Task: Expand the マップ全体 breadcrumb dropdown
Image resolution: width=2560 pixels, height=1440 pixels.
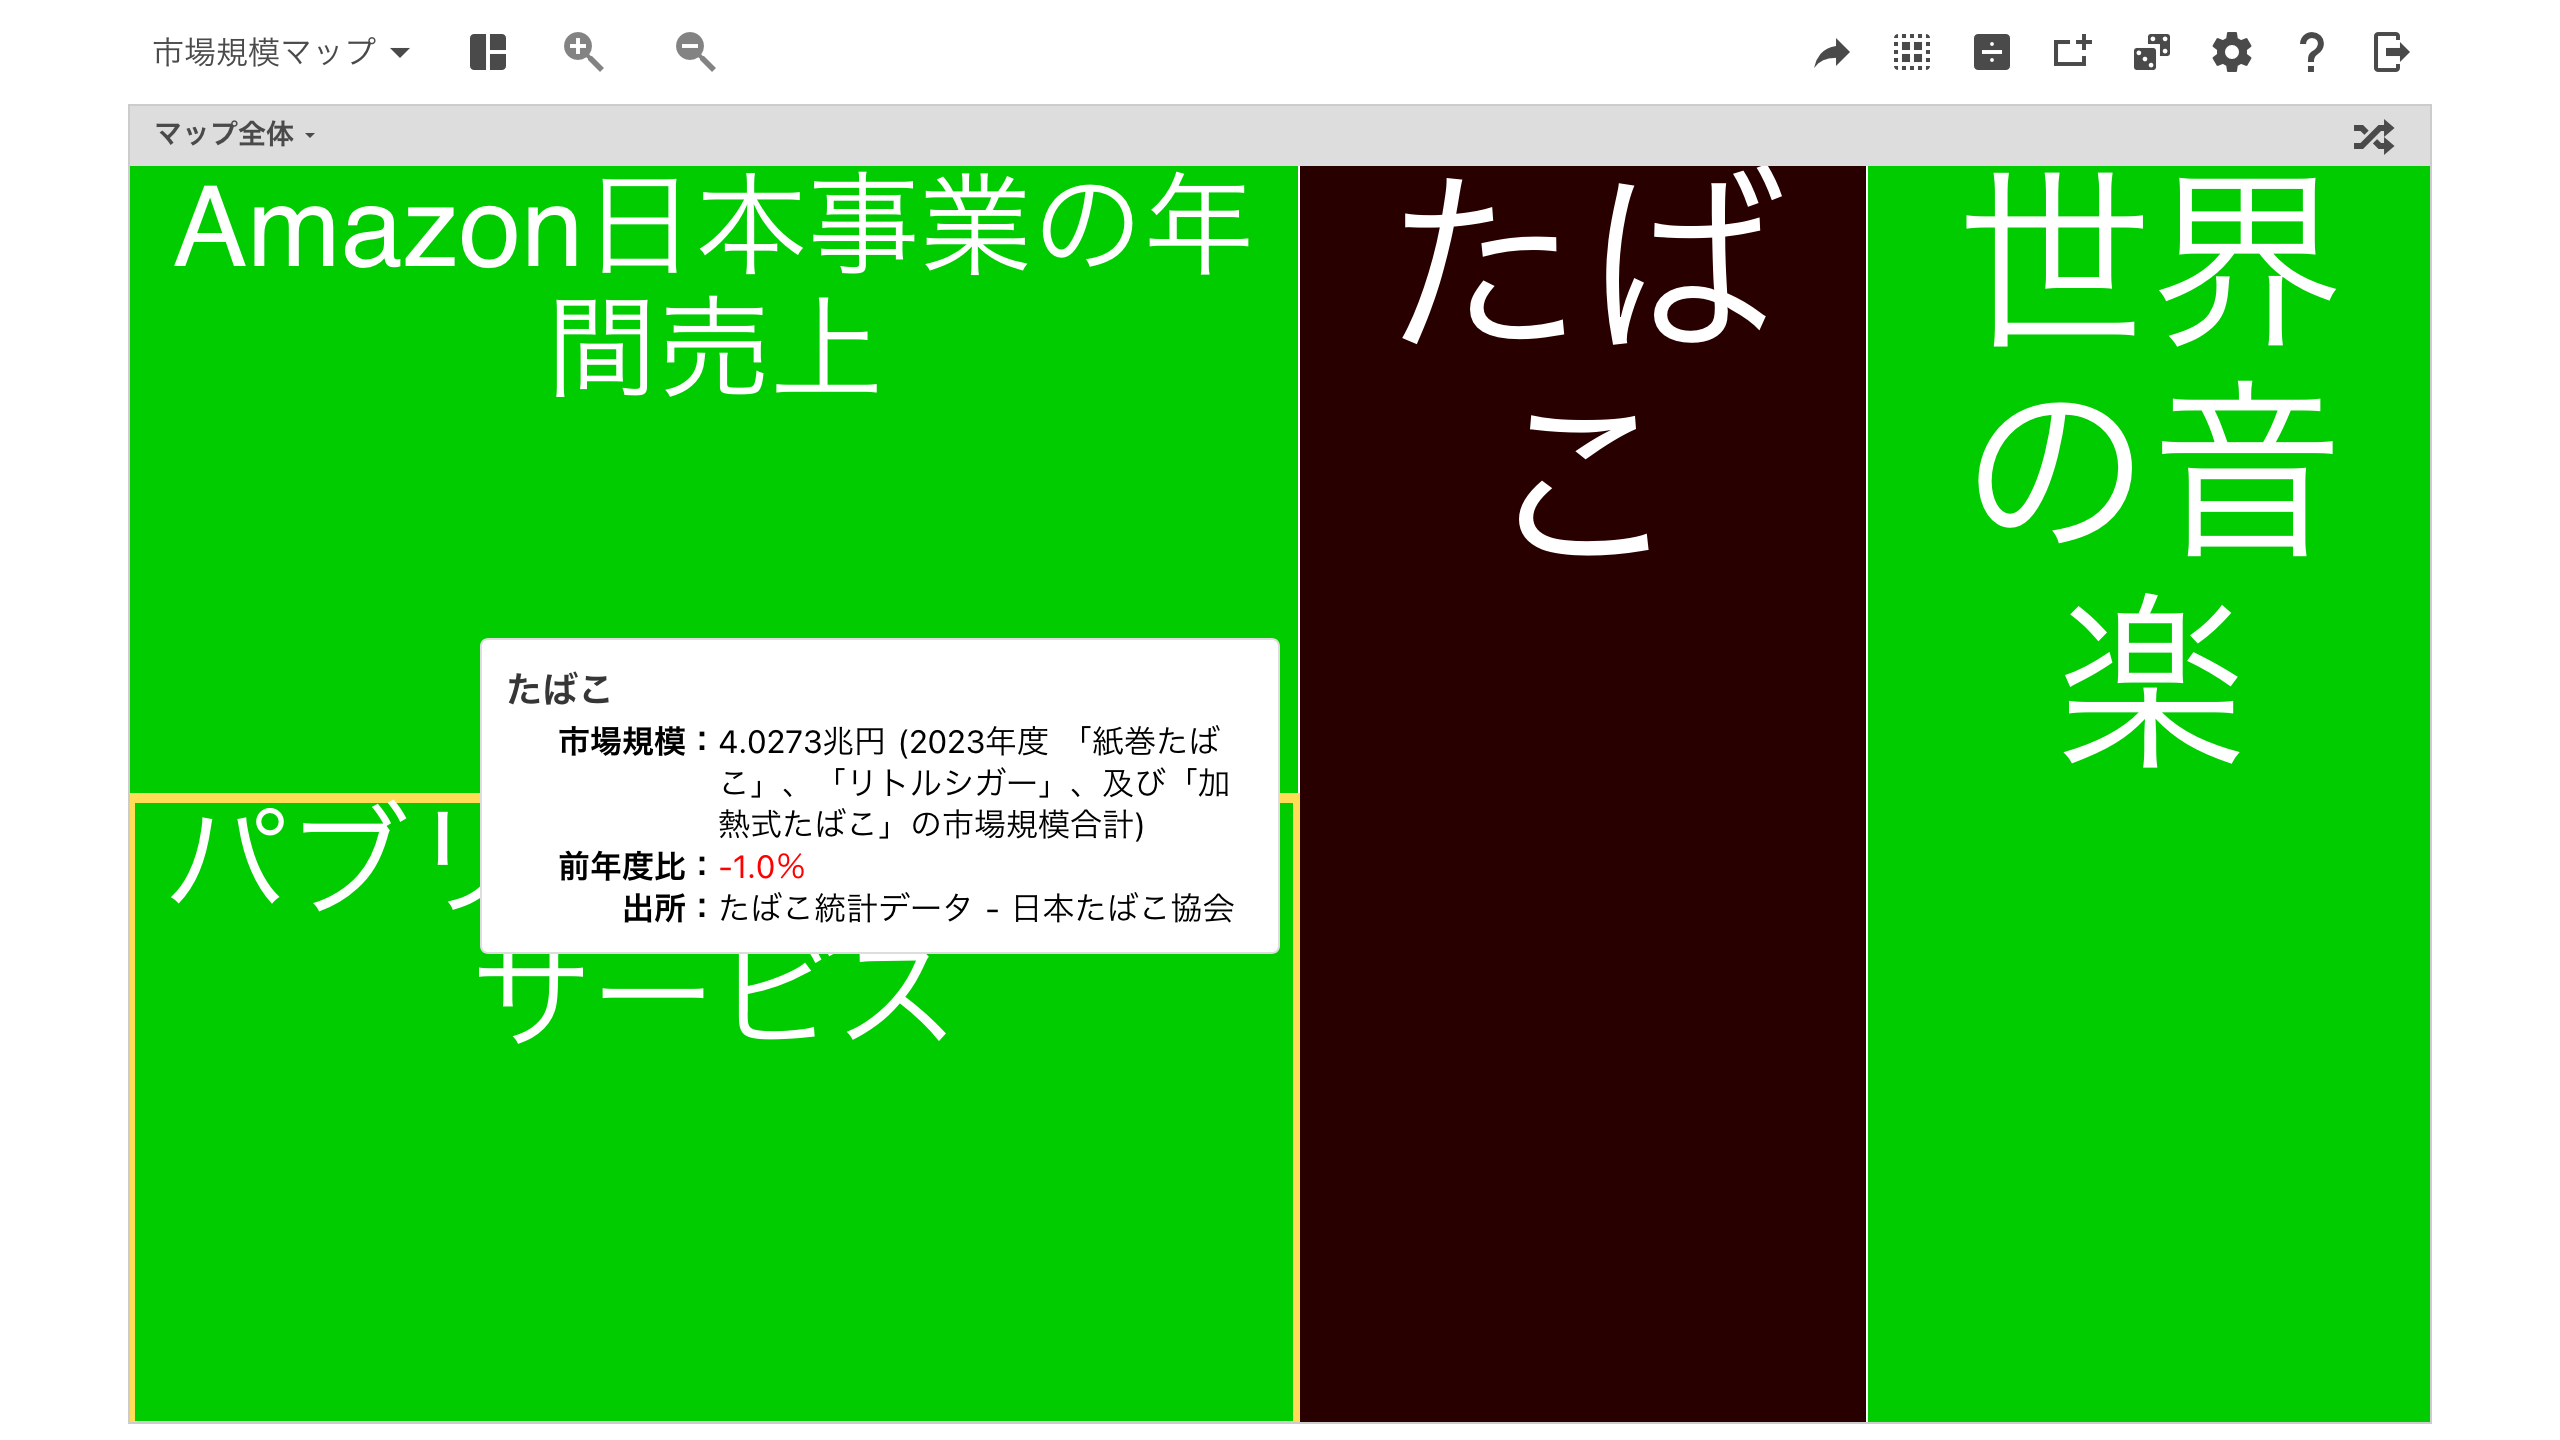Action: [x=235, y=134]
